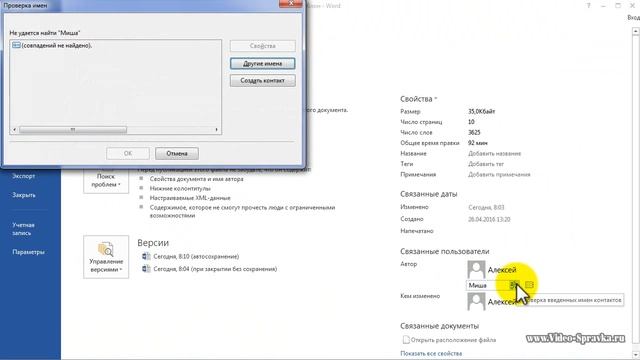
Task: Click the check contact names icon
Action: coord(514,285)
